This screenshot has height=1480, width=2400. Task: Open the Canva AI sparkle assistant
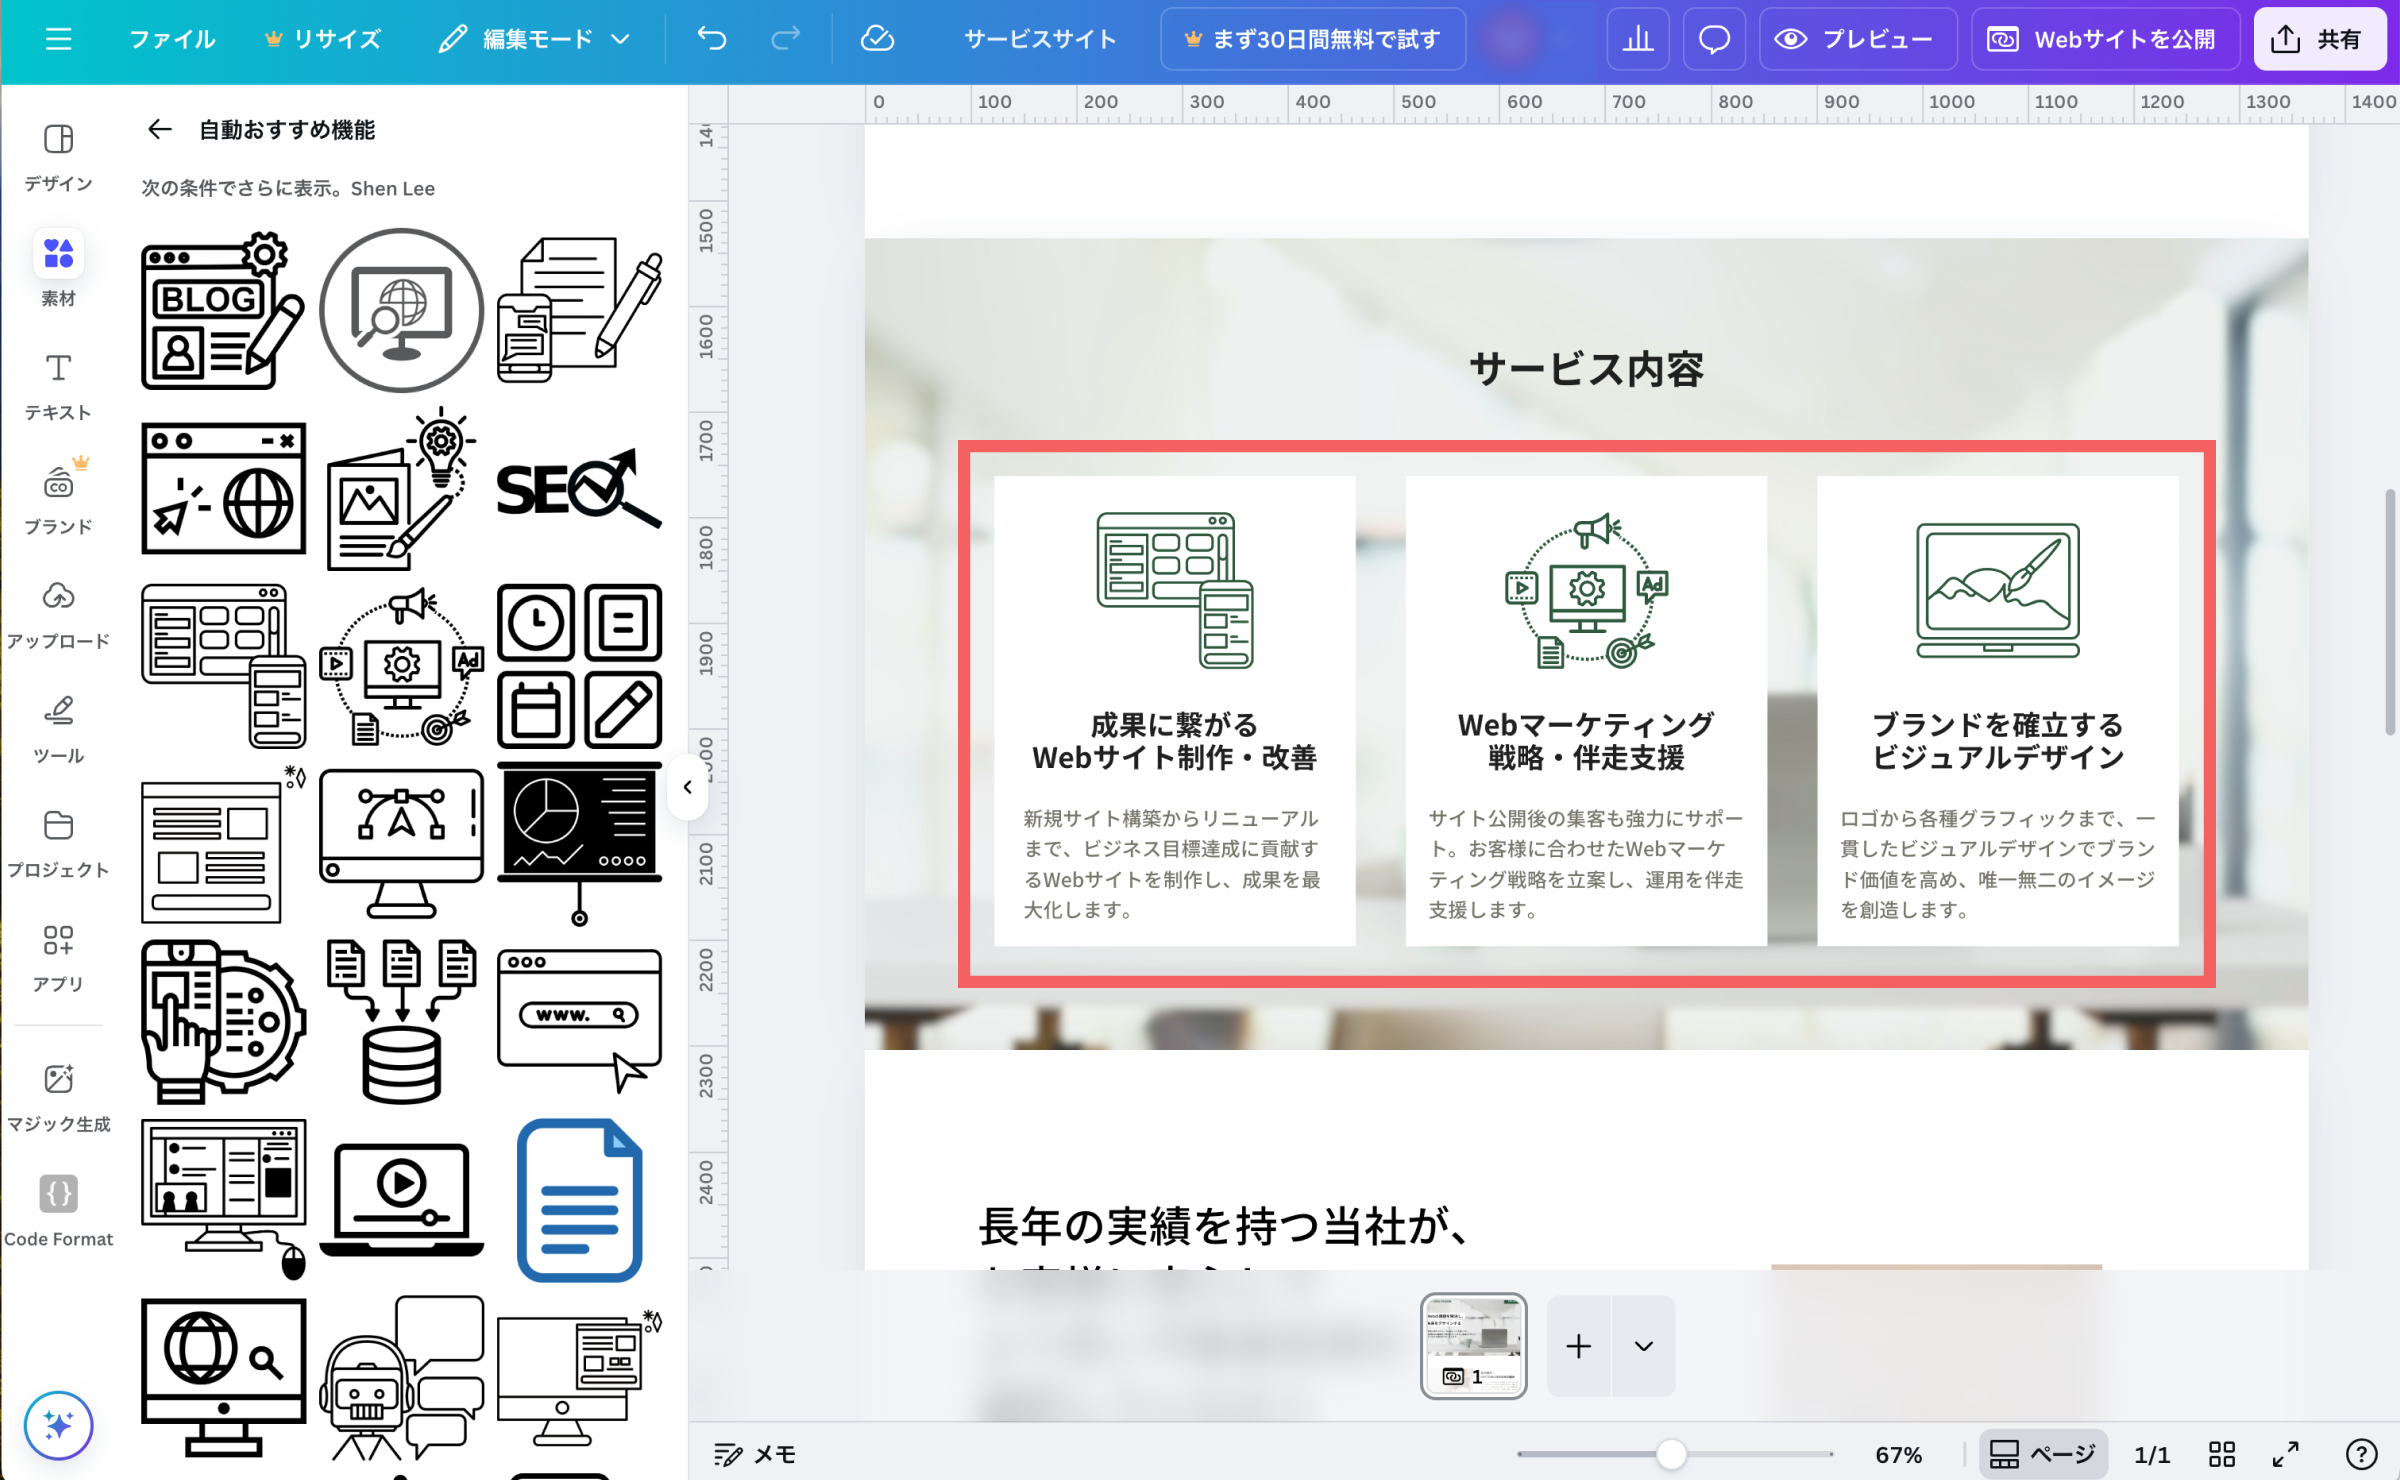(x=58, y=1424)
